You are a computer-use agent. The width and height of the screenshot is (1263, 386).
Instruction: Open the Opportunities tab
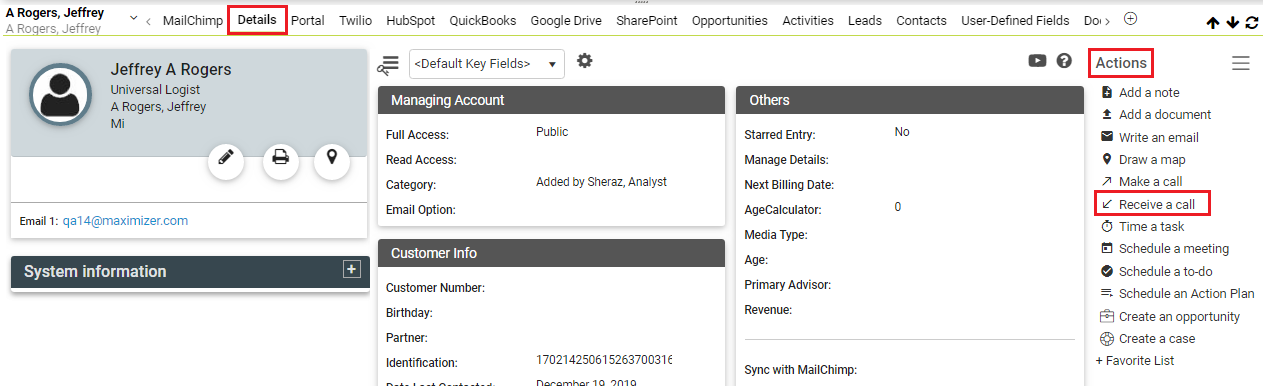[730, 20]
